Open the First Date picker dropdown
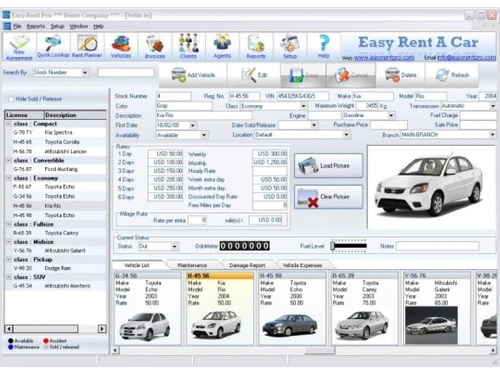Image resolution: width=500 pixels, height=375 pixels. [x=192, y=125]
